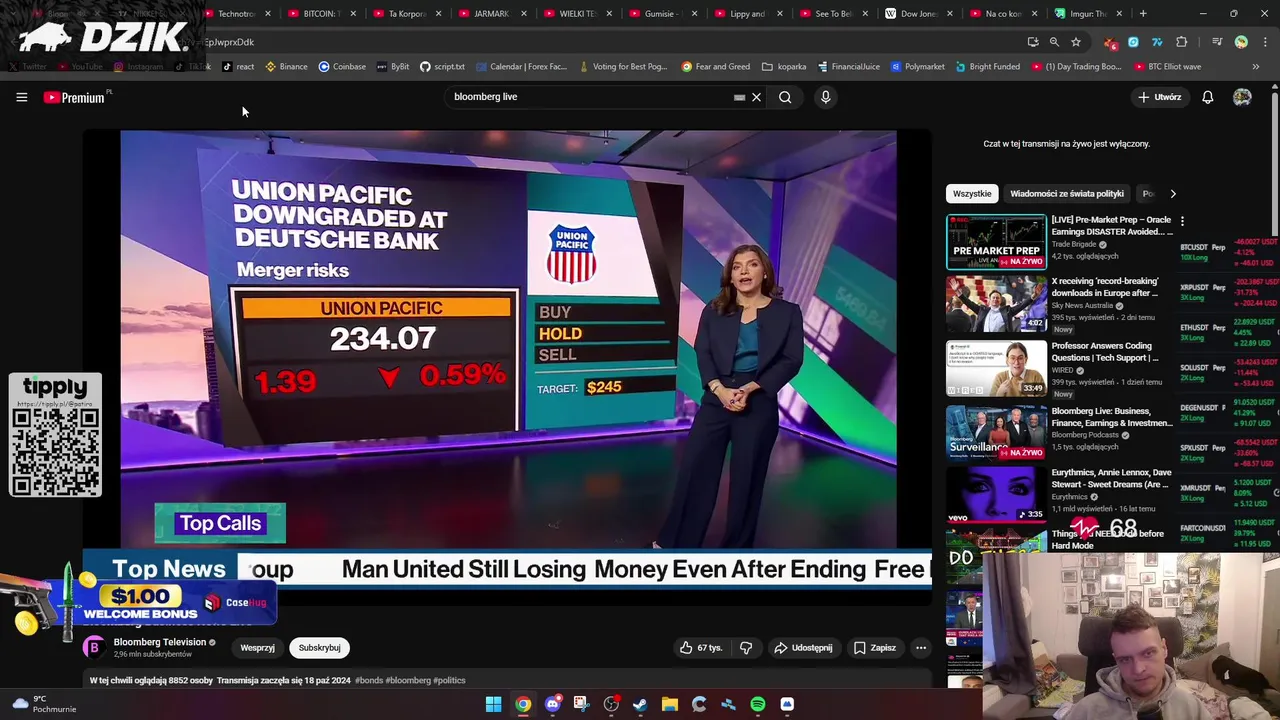Open the BTC Elliot wave bookmark
This screenshot has height=720, width=1280.
[1167, 67]
